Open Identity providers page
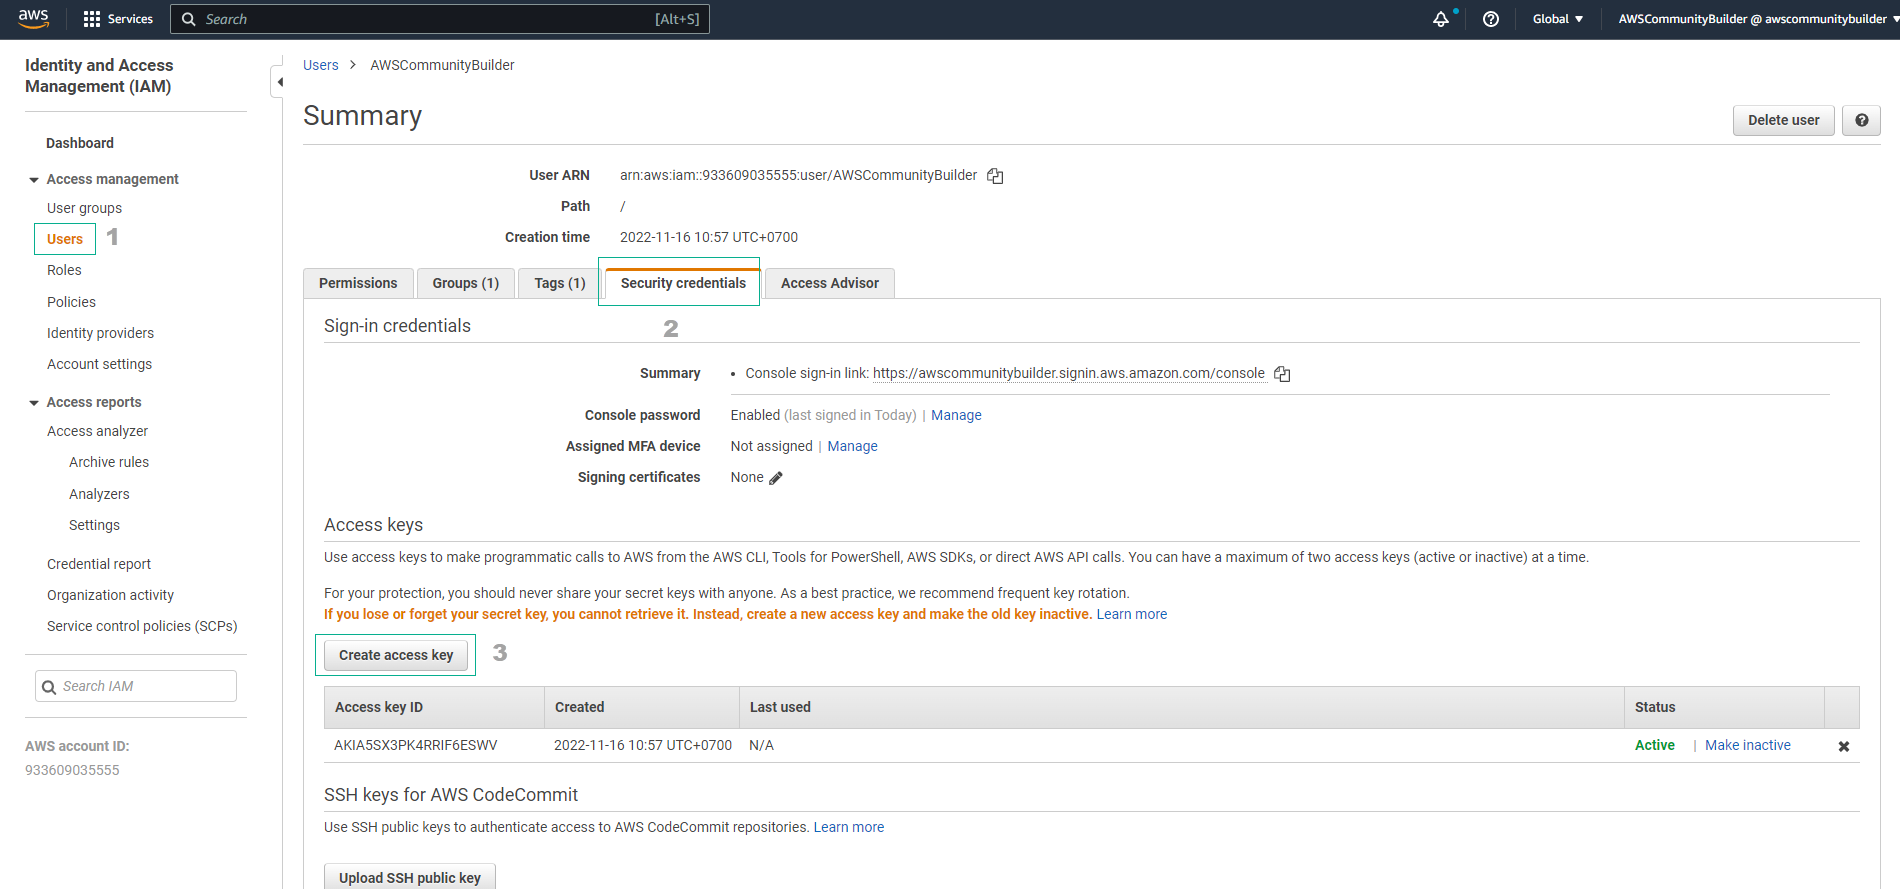The width and height of the screenshot is (1900, 895). tap(101, 333)
